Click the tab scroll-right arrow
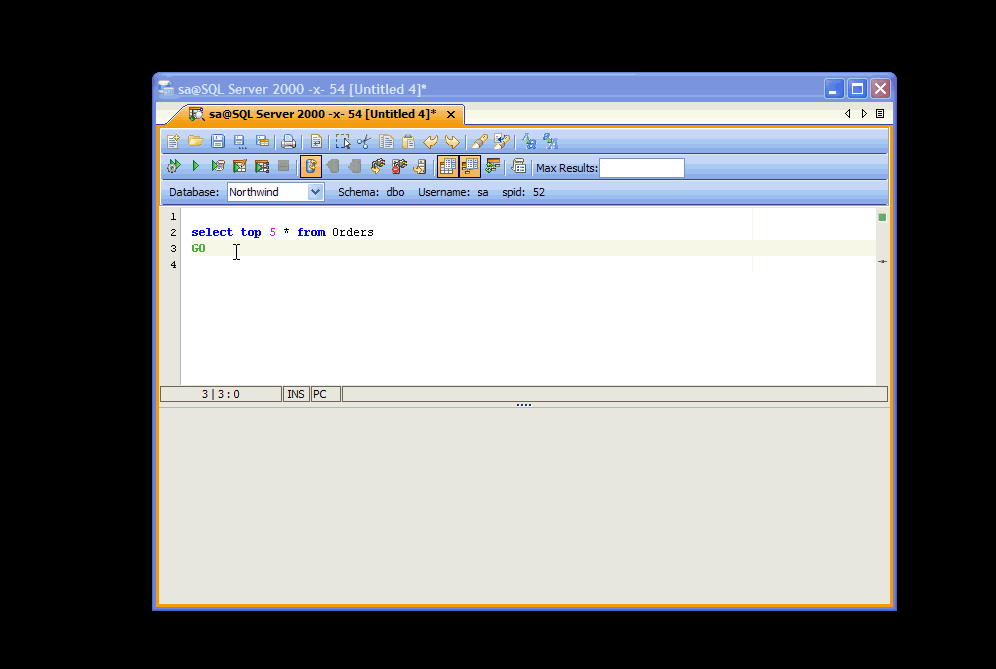Screen dimensions: 996x669 pyautogui.click(x=864, y=114)
